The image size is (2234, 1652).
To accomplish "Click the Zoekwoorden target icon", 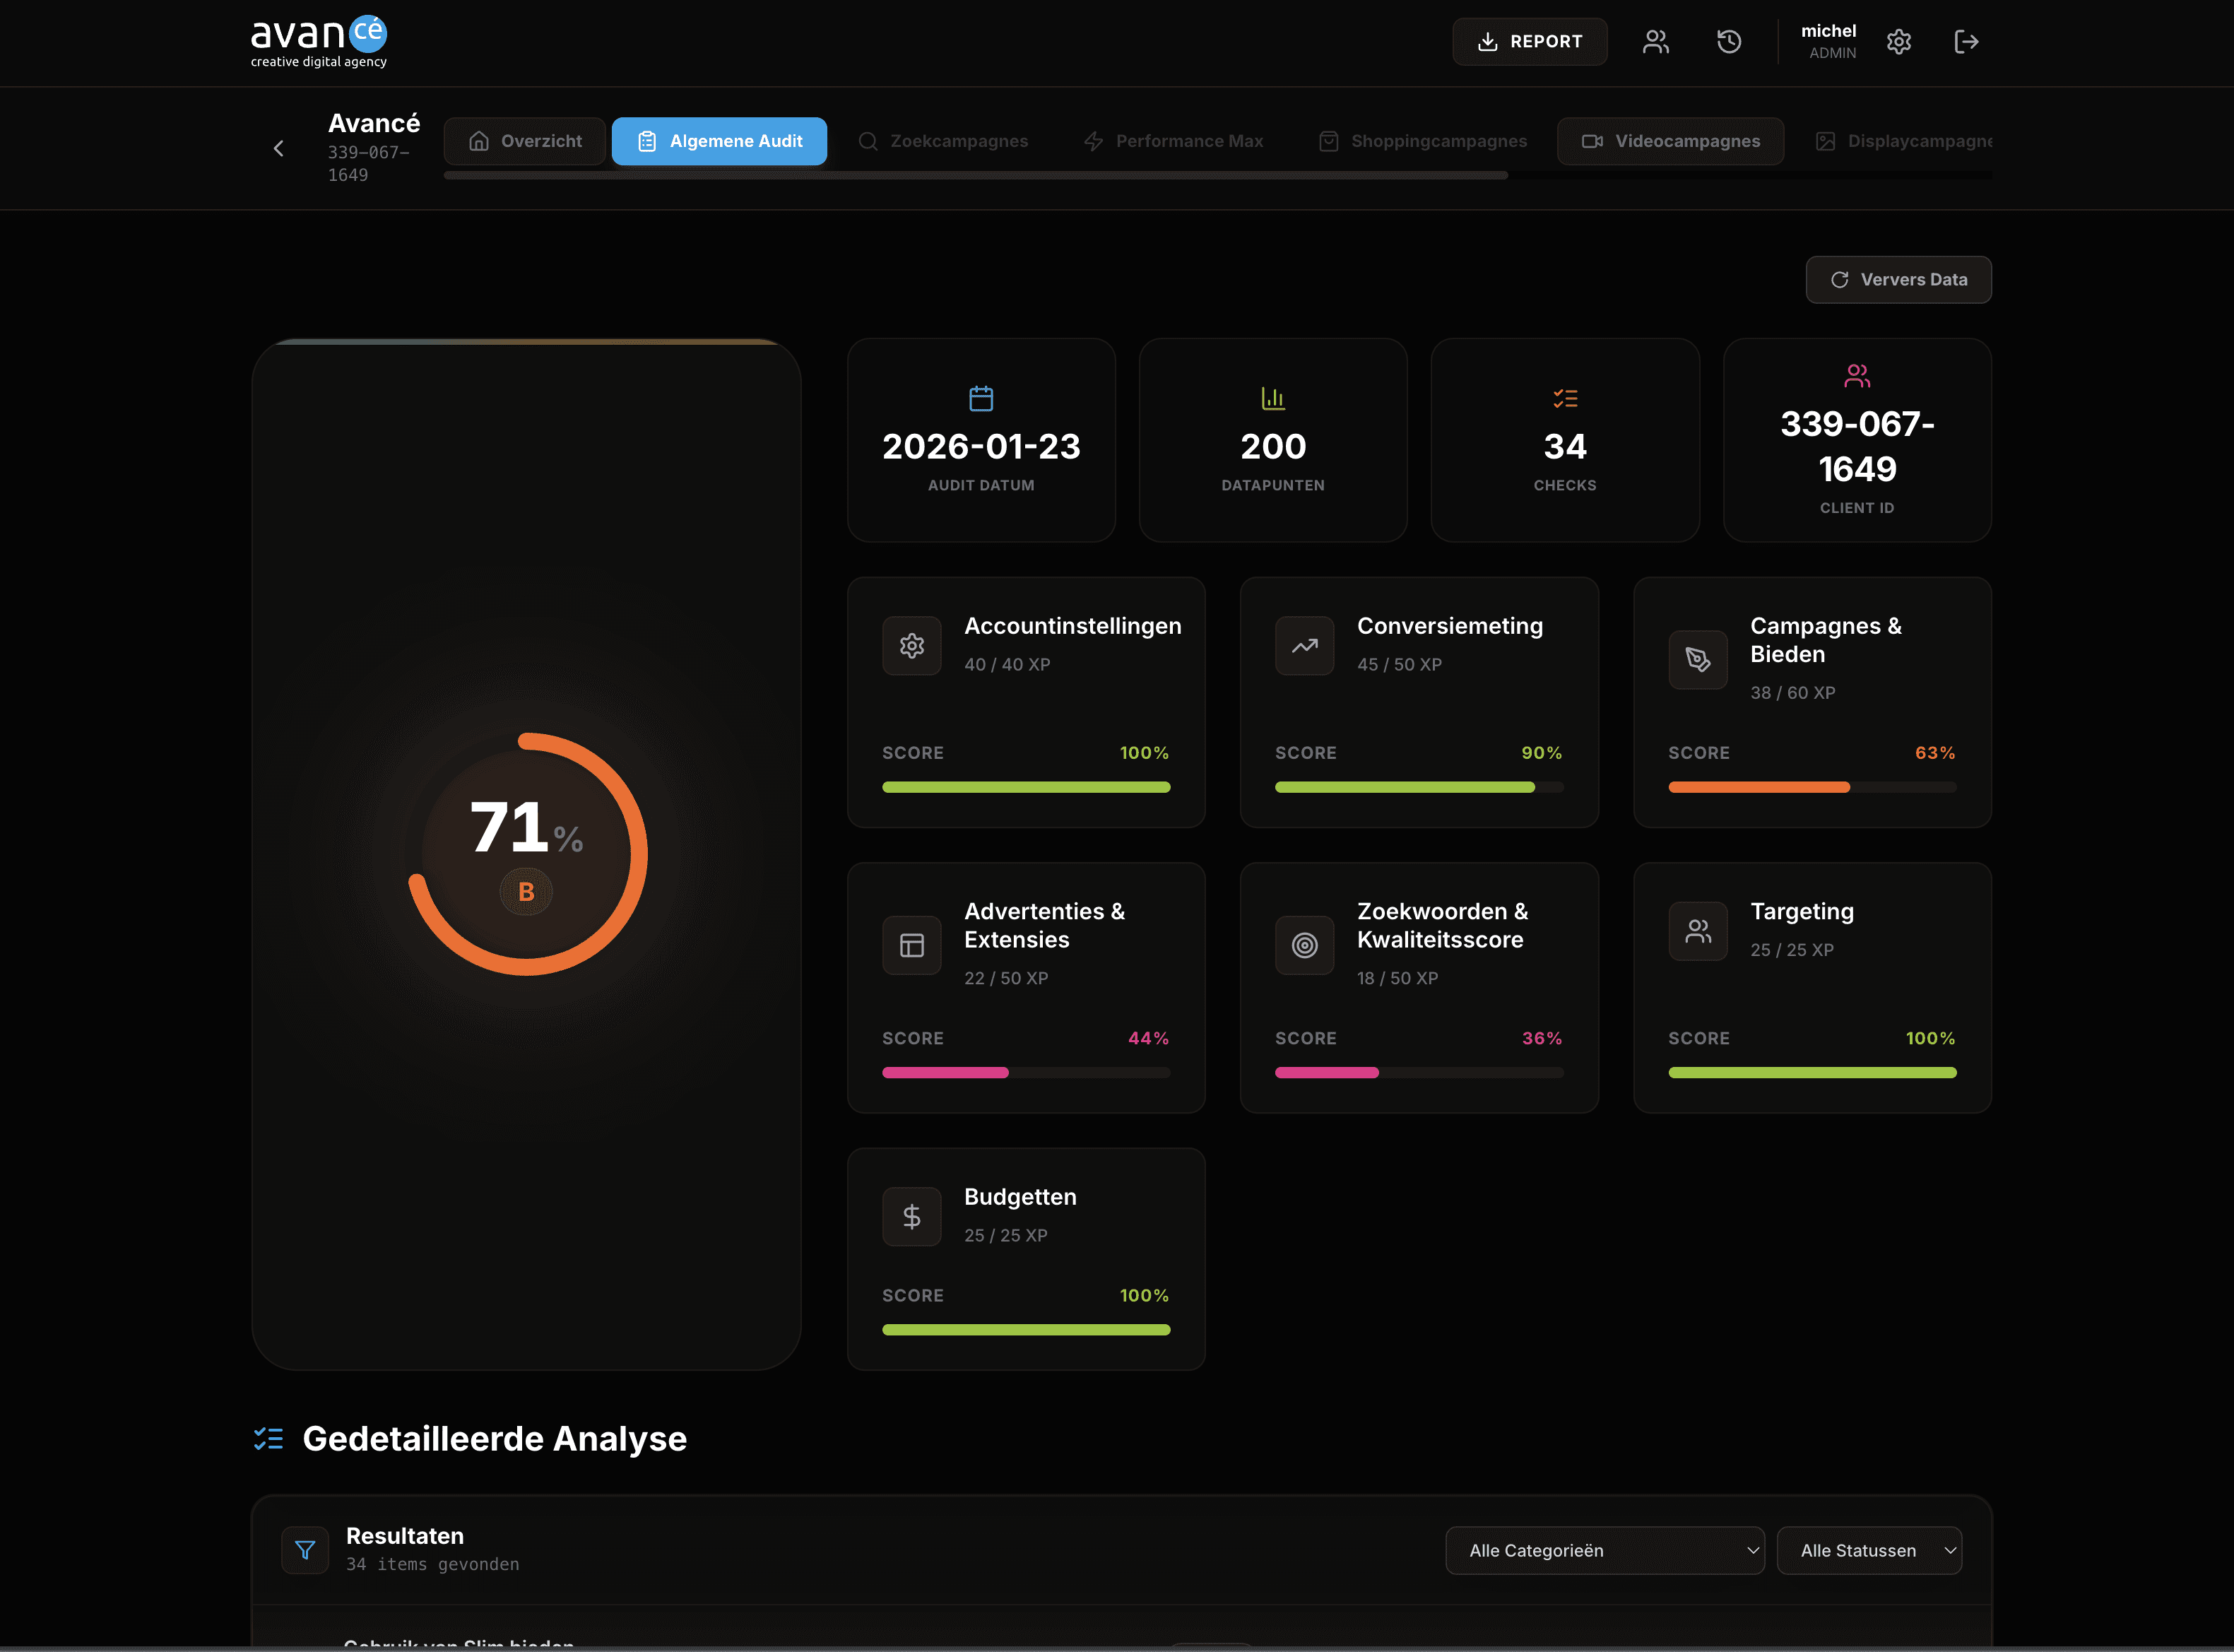I will 1304,945.
